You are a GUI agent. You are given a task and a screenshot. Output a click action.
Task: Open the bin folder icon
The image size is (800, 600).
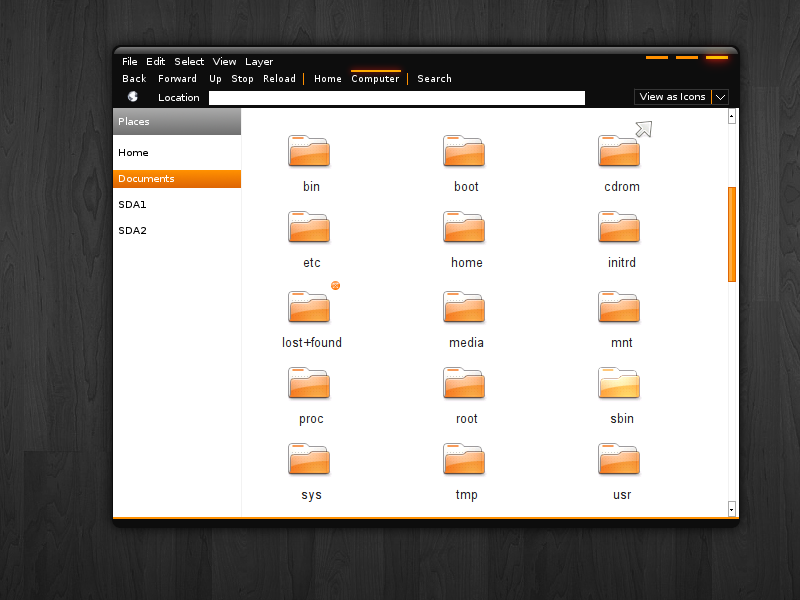click(x=309, y=151)
